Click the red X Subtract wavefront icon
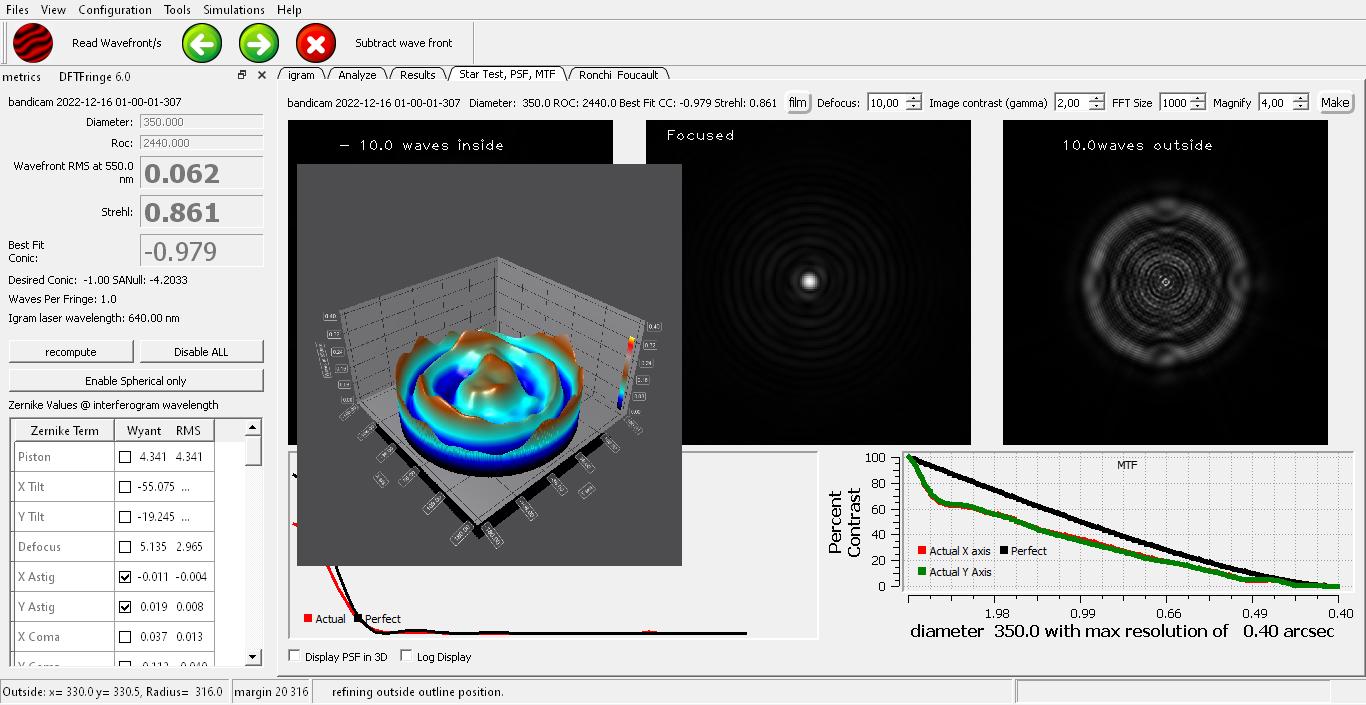The width and height of the screenshot is (1366, 705). 316,43
